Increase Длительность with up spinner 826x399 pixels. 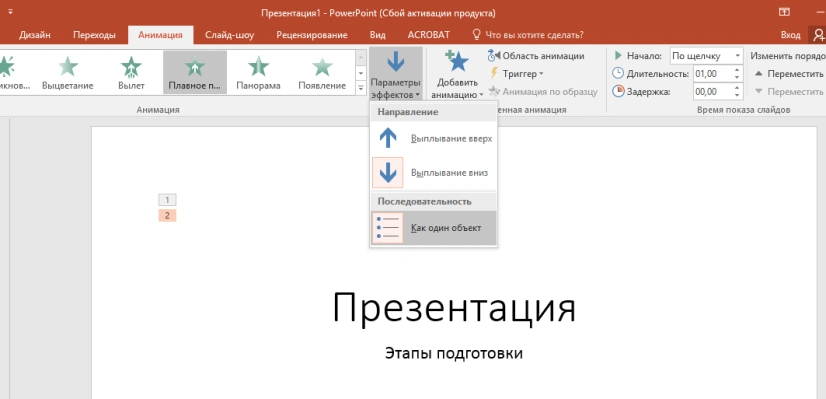click(737, 70)
